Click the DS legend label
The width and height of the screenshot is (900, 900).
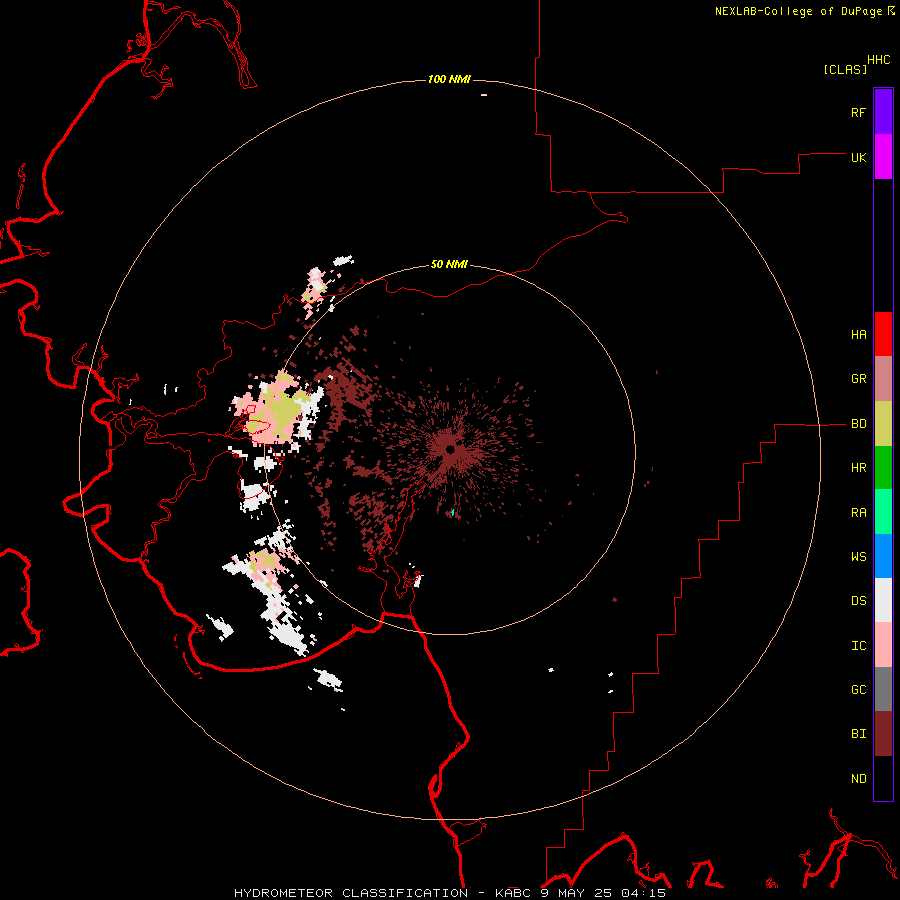pos(858,600)
